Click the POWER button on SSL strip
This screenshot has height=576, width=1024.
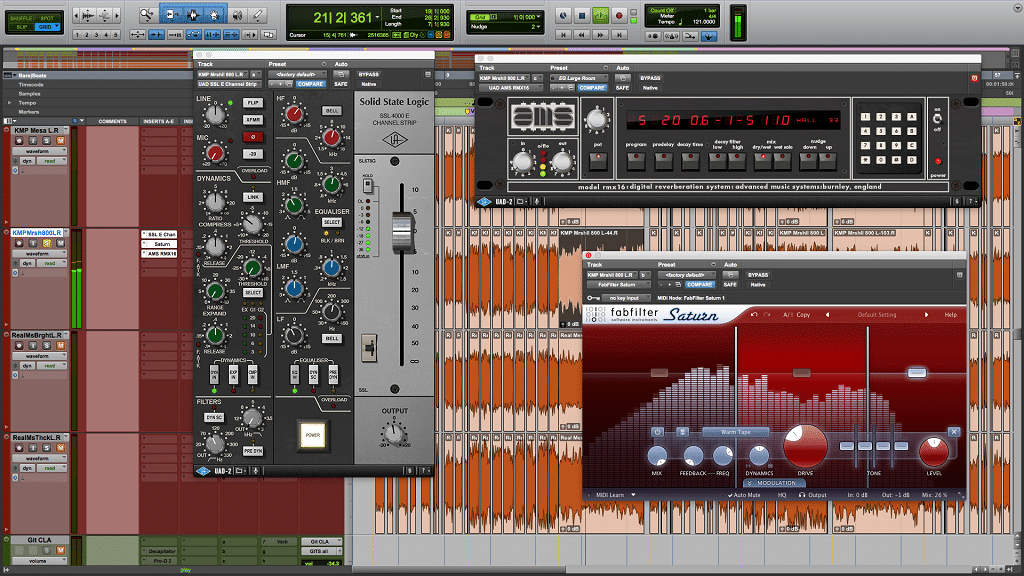(313, 435)
